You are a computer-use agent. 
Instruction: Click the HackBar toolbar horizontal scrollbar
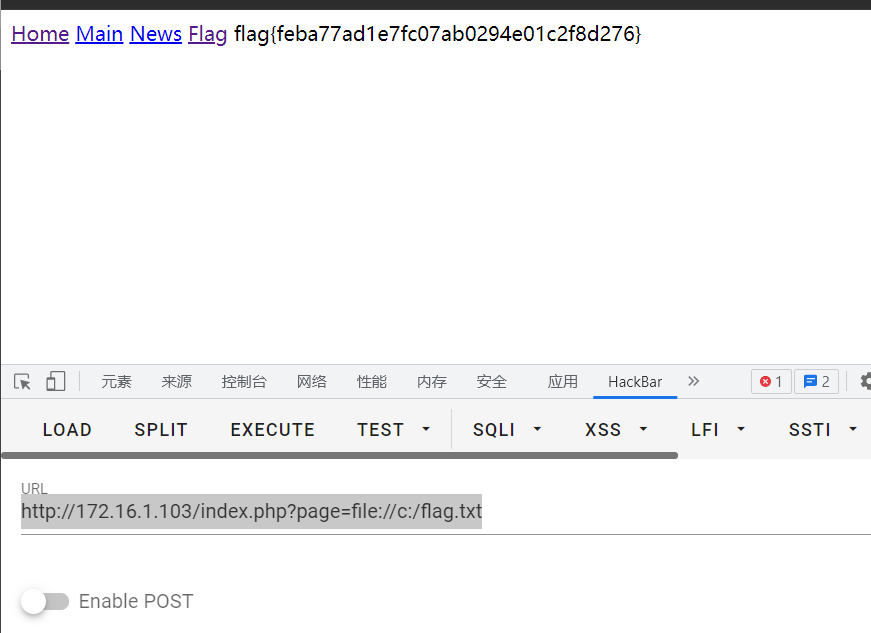(339, 455)
